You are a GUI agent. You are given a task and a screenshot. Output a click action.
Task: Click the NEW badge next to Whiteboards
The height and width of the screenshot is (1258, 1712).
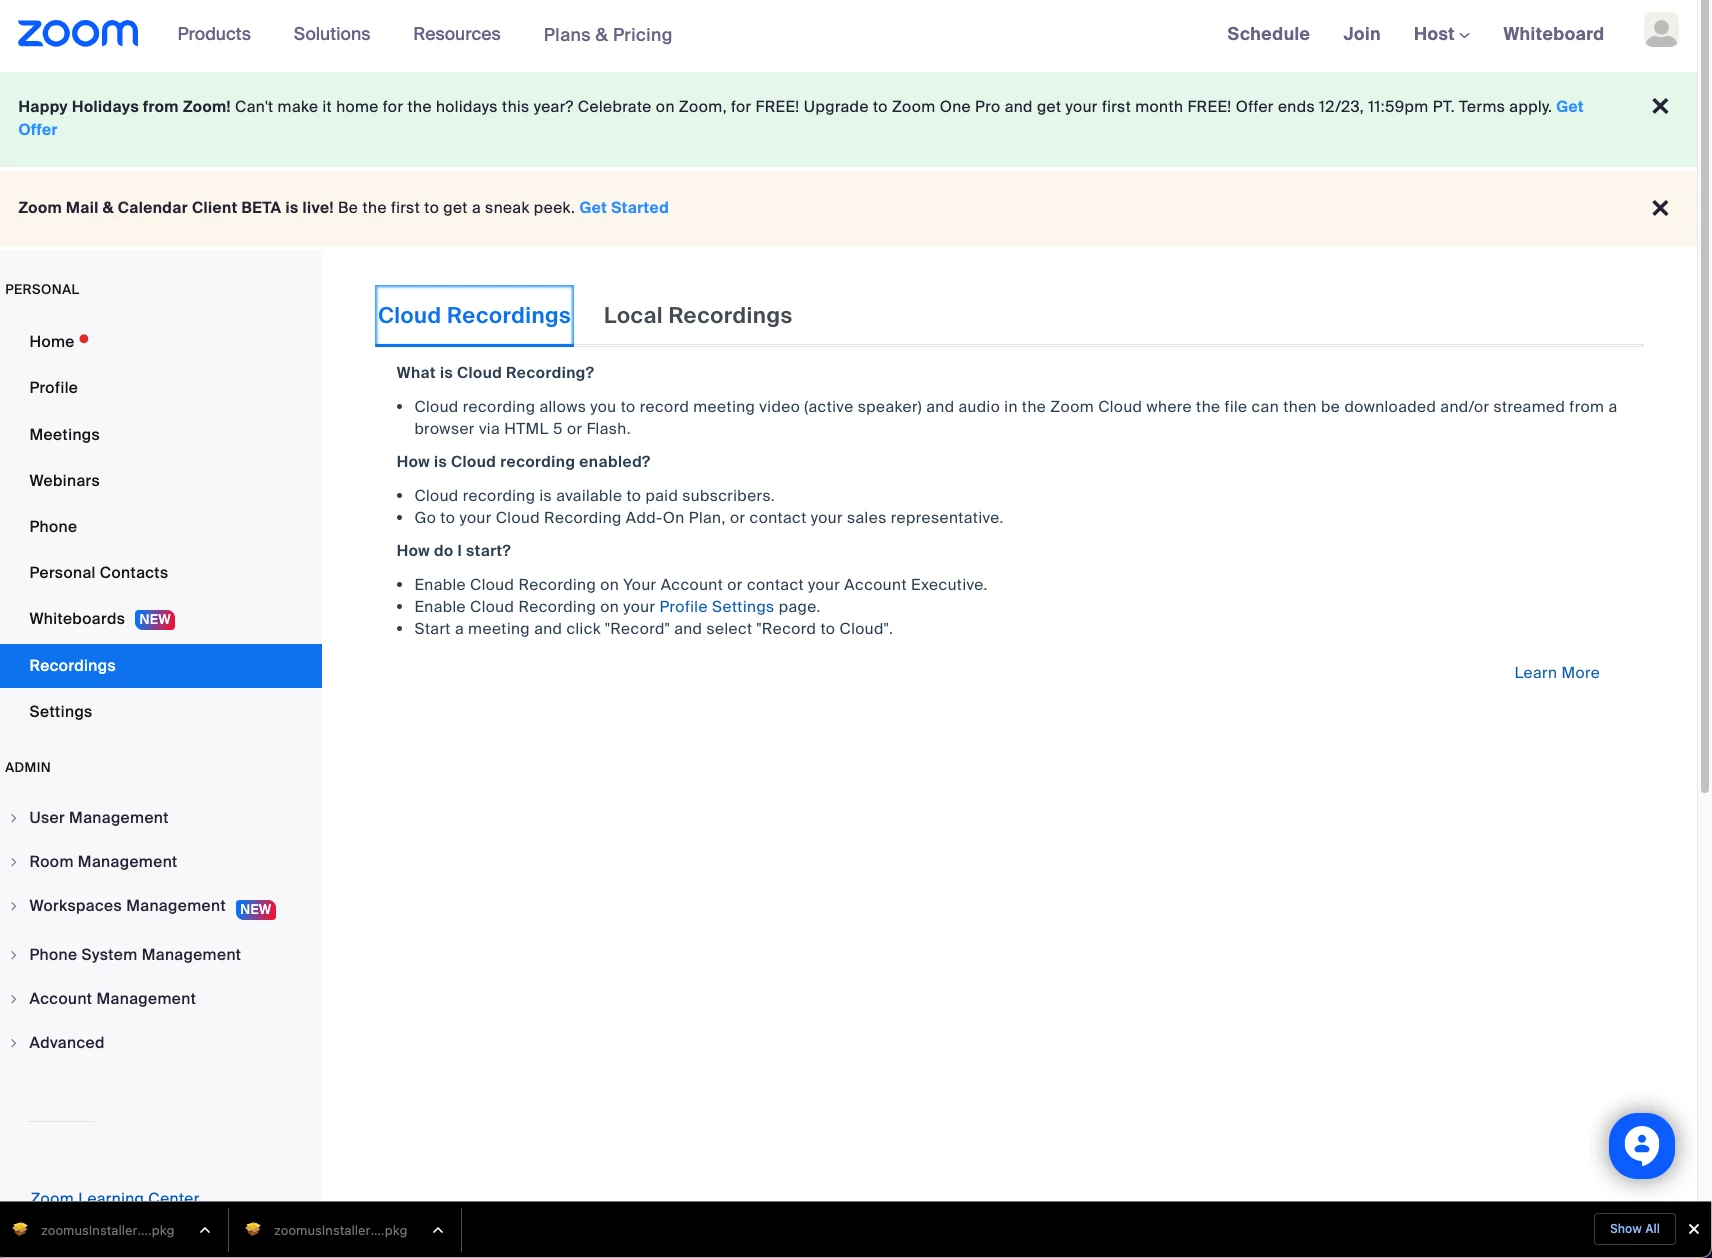pyautogui.click(x=155, y=619)
